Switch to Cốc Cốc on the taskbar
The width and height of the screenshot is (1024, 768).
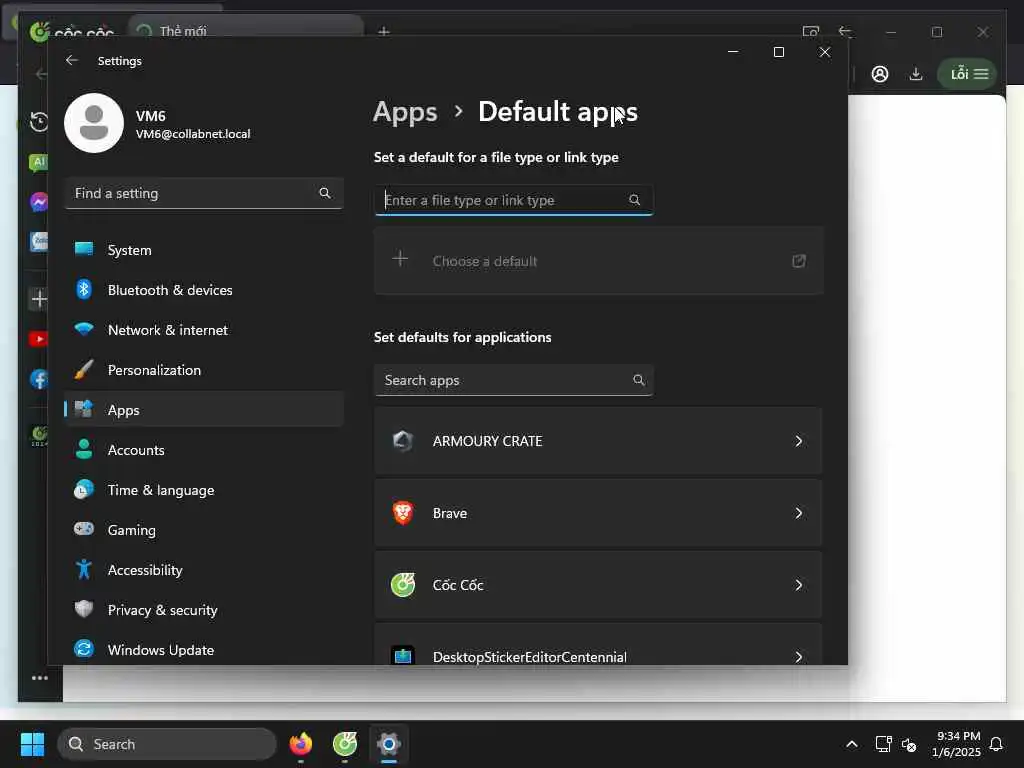click(x=345, y=744)
